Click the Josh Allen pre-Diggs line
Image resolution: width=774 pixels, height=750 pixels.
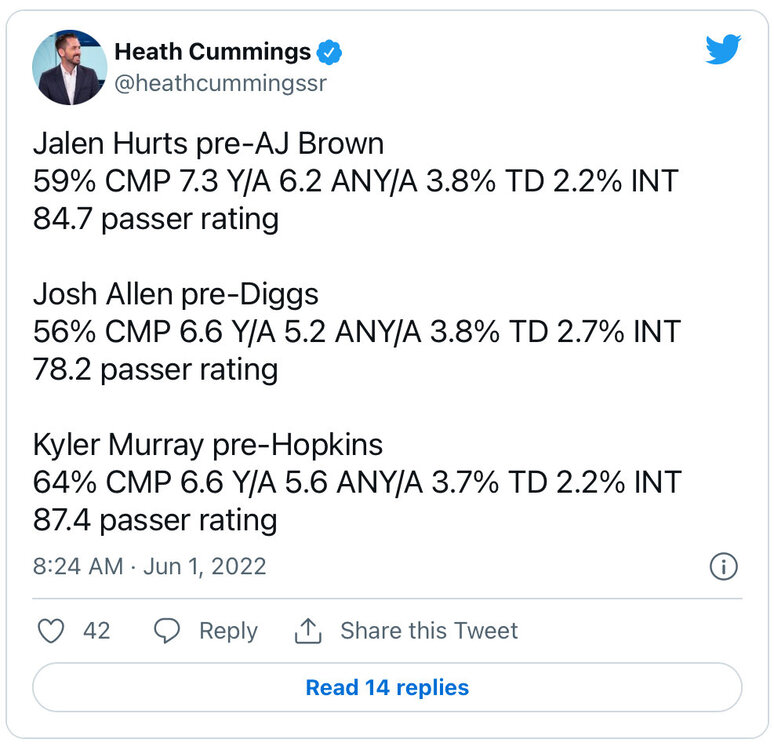point(176,295)
